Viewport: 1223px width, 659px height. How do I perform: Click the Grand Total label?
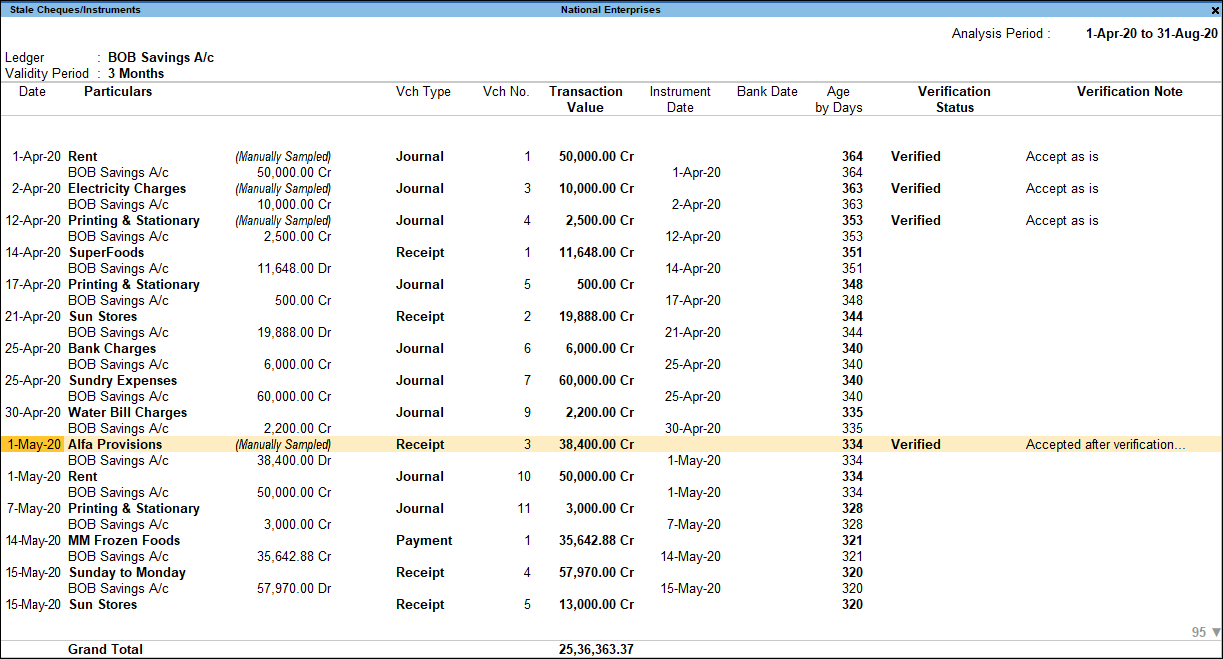pyautogui.click(x=105, y=650)
